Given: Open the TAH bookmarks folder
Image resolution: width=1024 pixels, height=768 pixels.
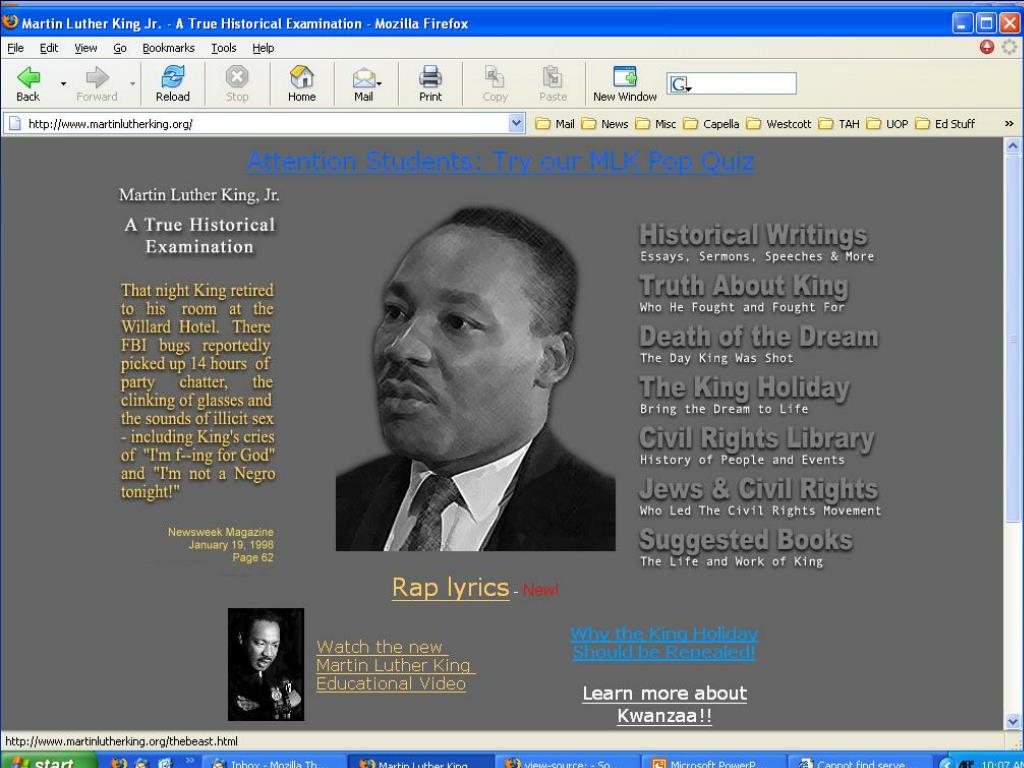Looking at the screenshot, I should point(839,123).
